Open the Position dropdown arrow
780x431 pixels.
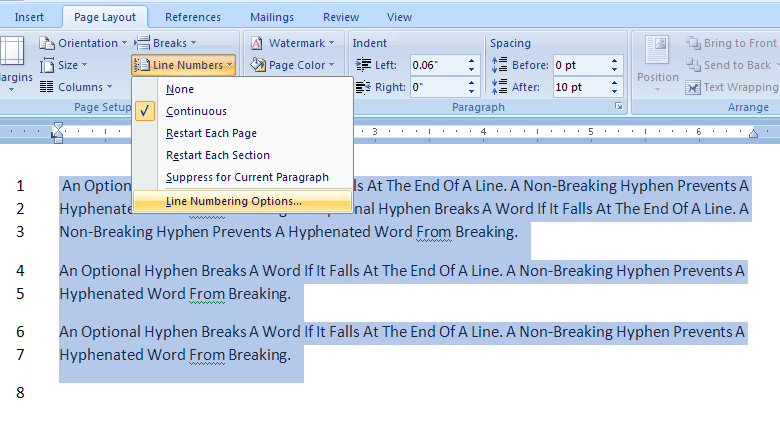click(x=658, y=90)
